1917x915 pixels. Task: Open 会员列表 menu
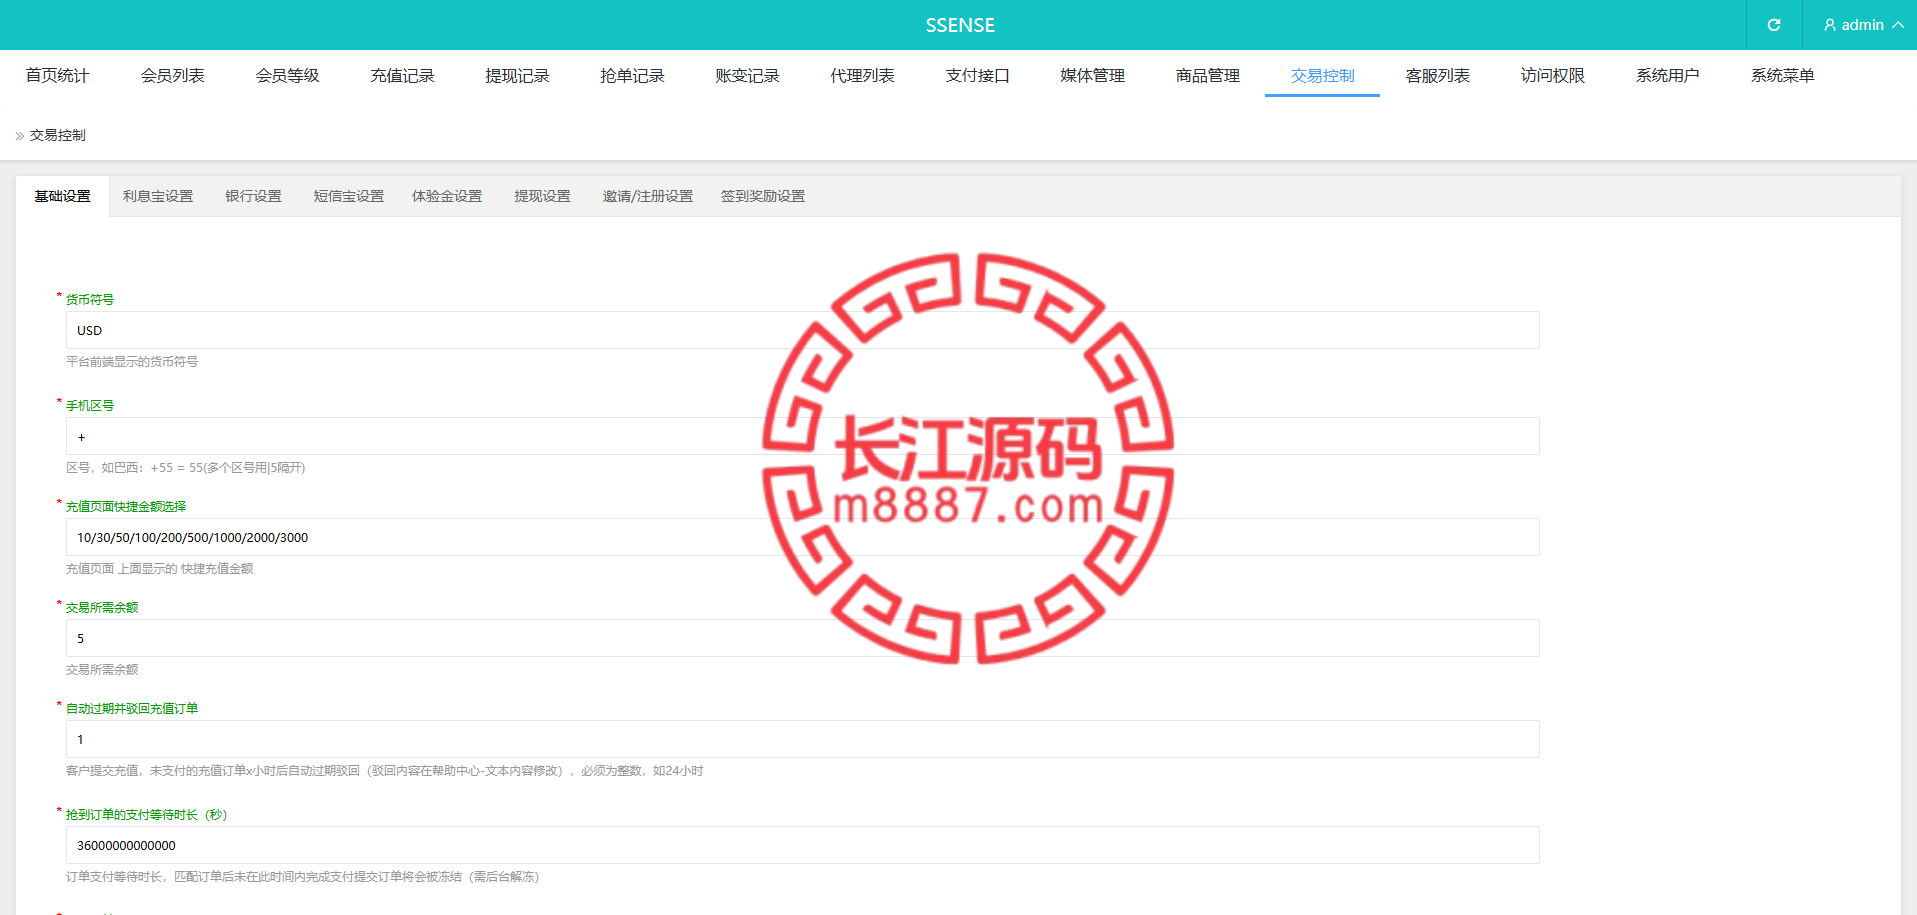pos(172,76)
